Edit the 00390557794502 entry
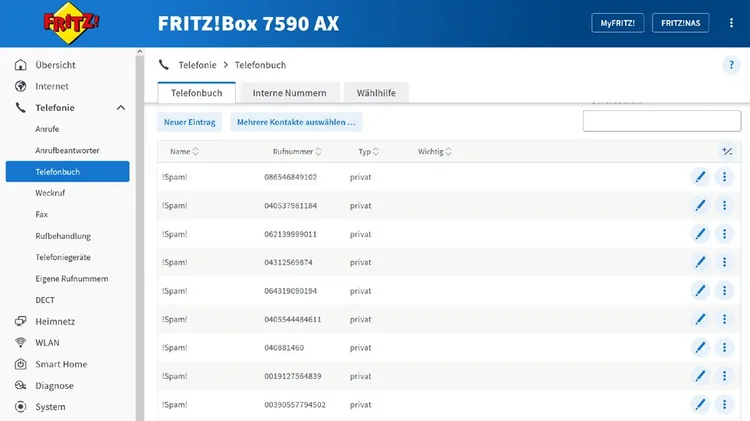 point(700,405)
